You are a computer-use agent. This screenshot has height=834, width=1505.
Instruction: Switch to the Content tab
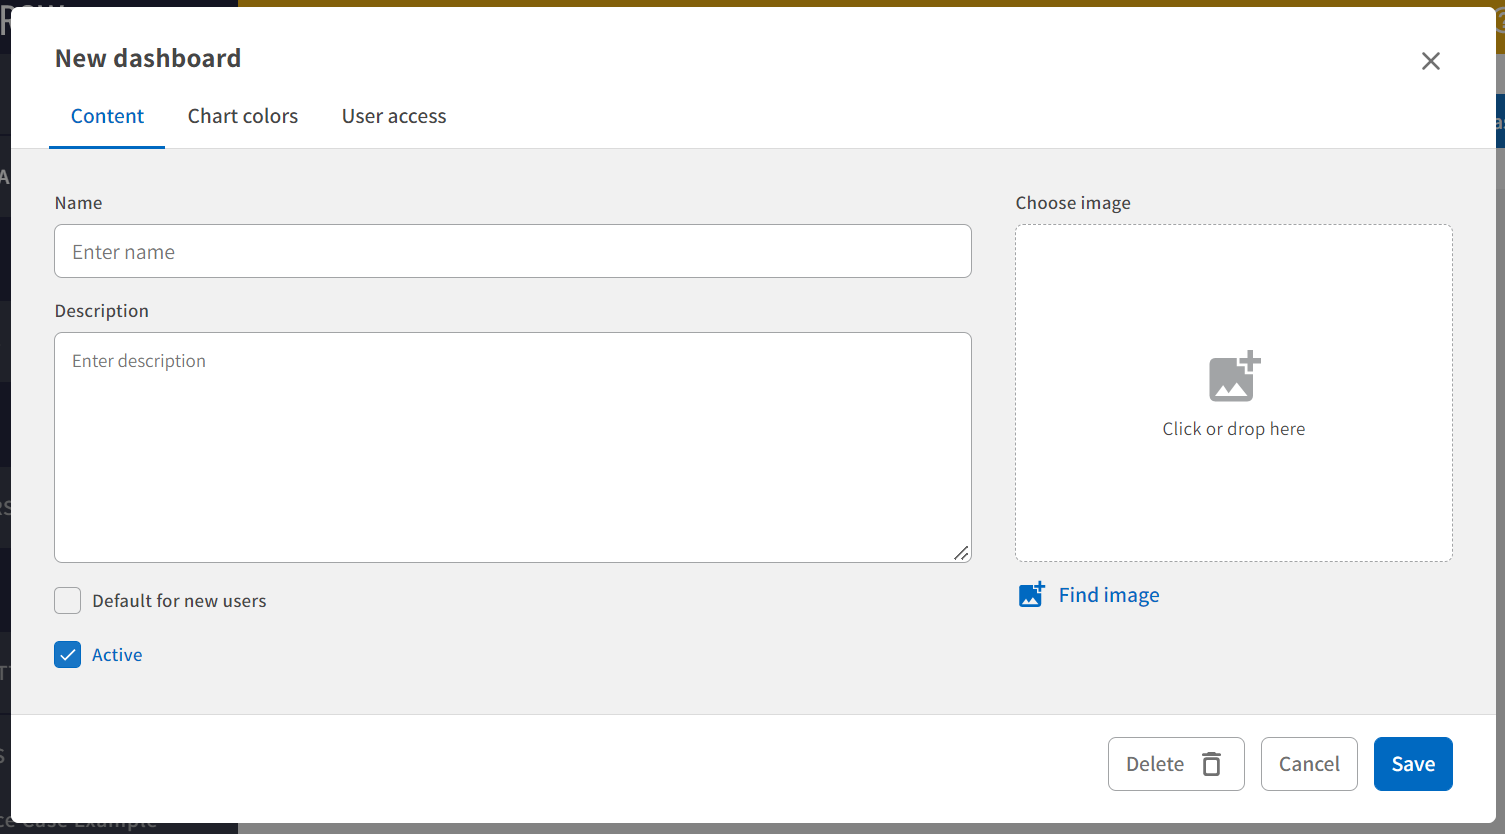107,116
